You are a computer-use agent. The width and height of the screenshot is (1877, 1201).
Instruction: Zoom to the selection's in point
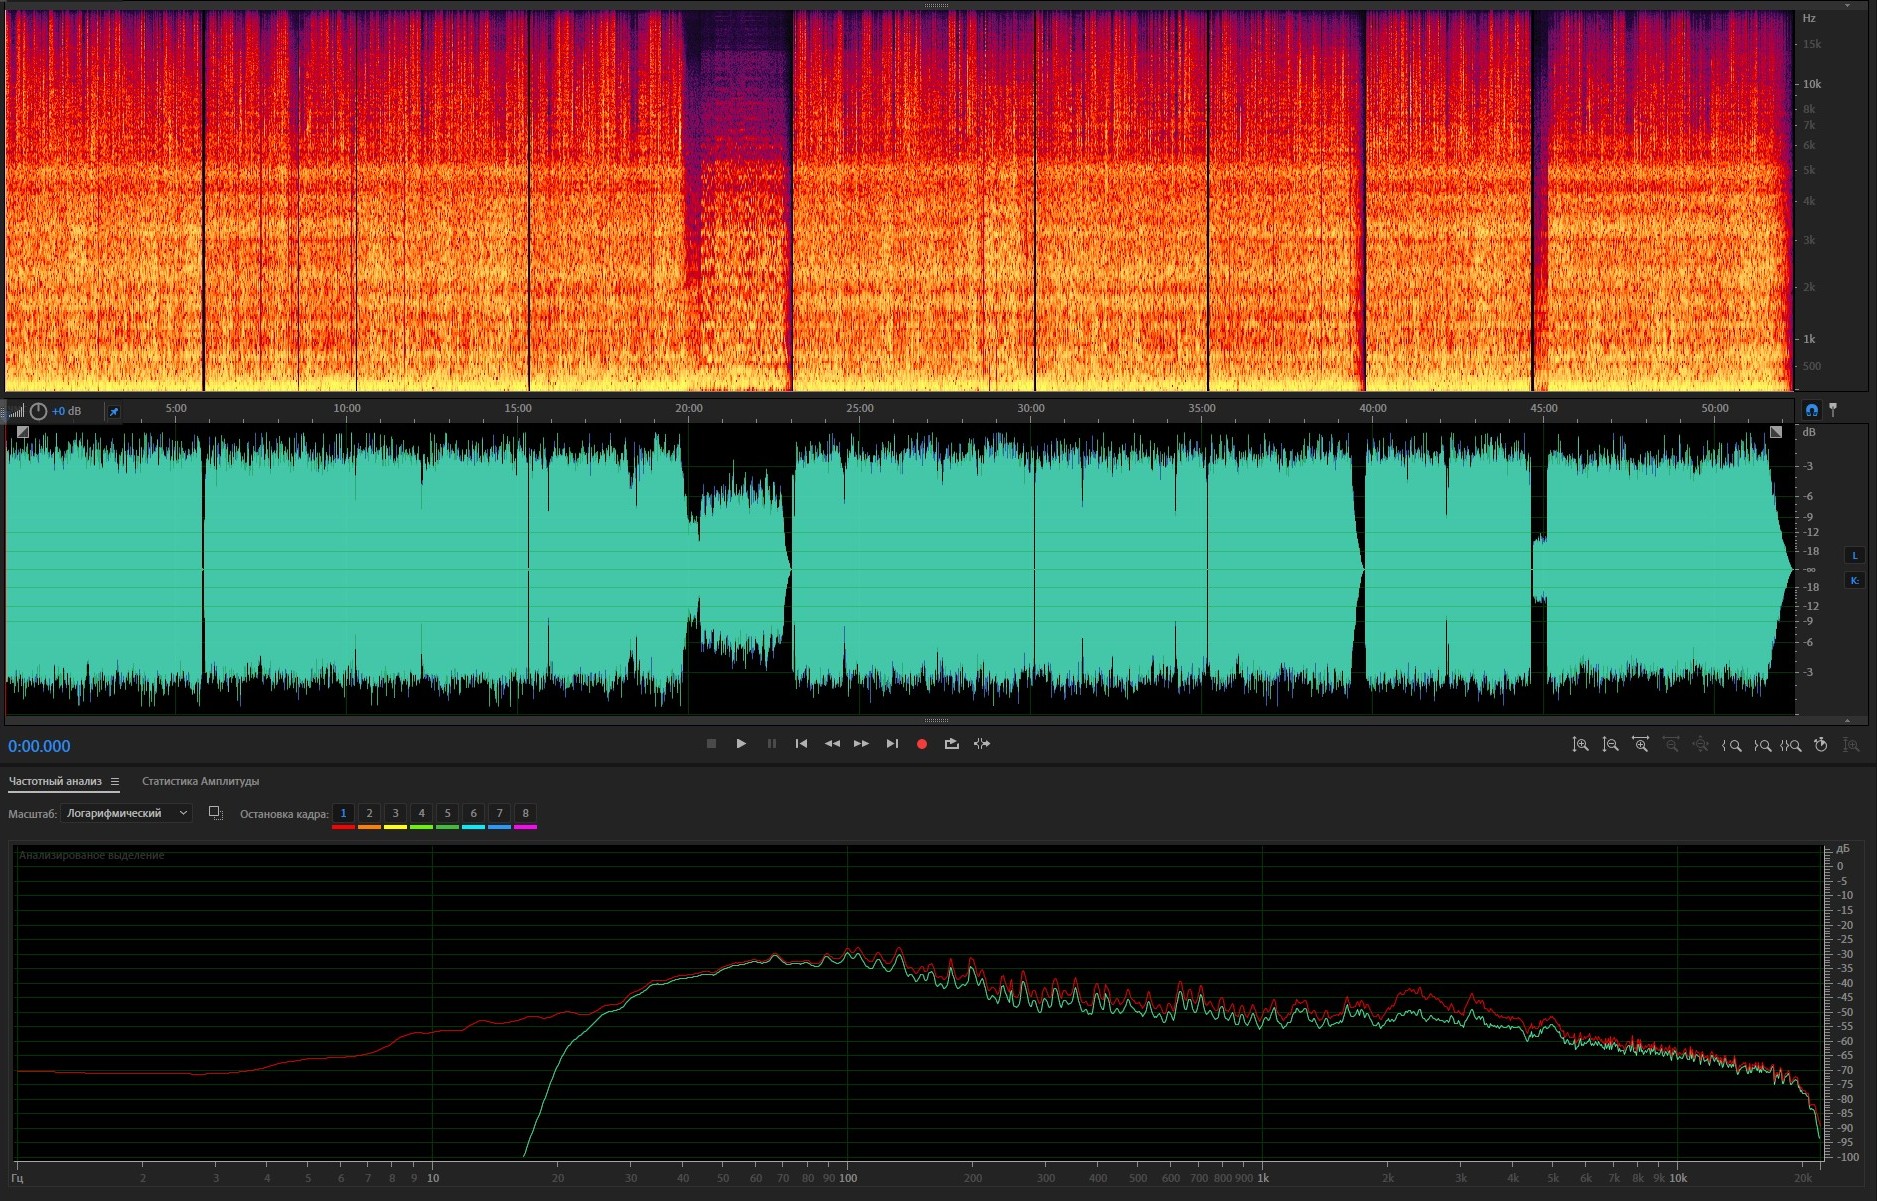pos(1731,745)
